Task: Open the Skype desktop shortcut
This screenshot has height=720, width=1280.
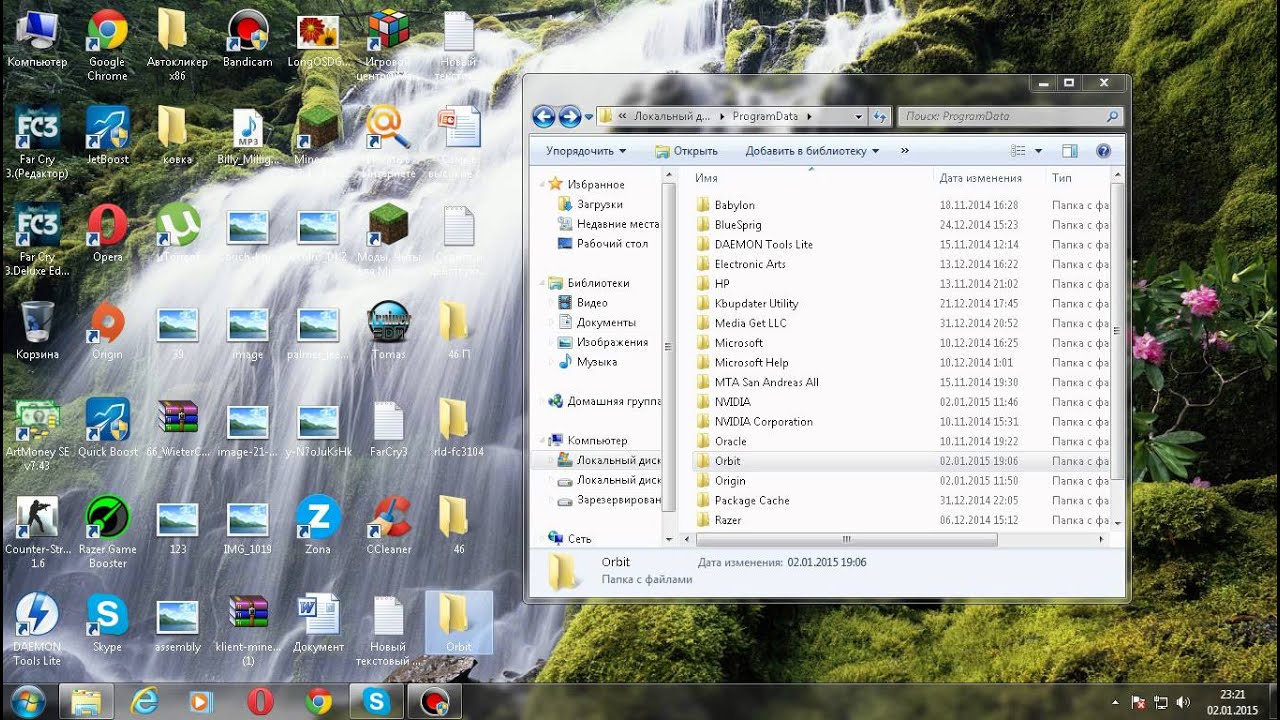Action: 107,623
